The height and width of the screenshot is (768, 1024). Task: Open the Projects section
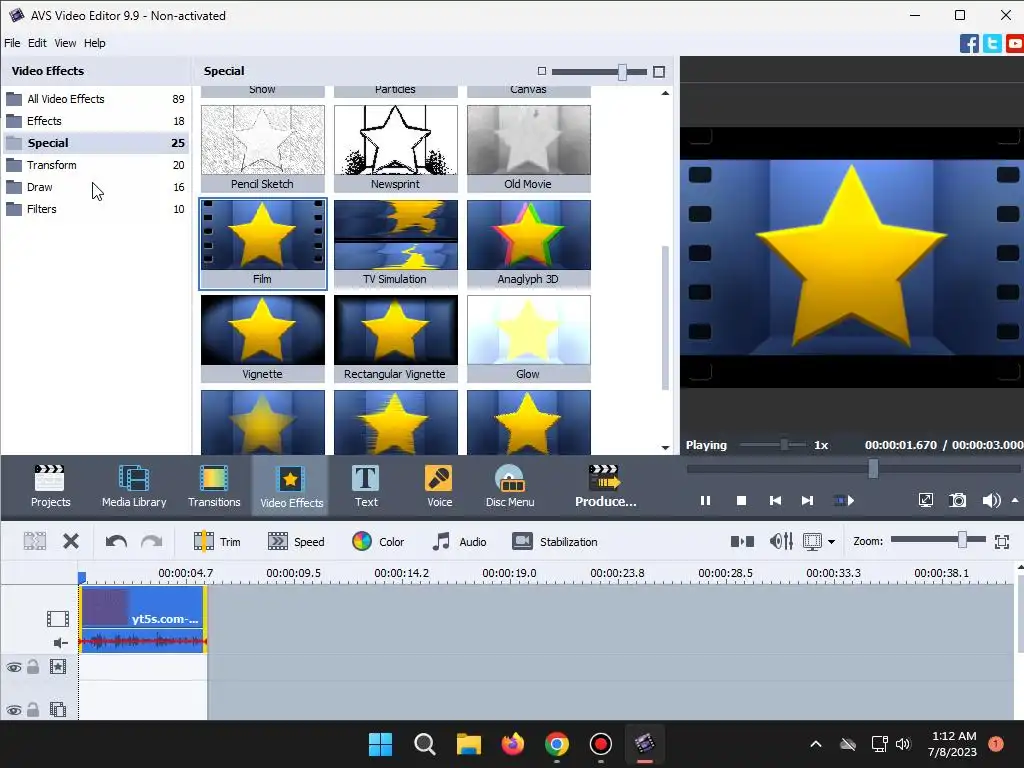pos(50,485)
